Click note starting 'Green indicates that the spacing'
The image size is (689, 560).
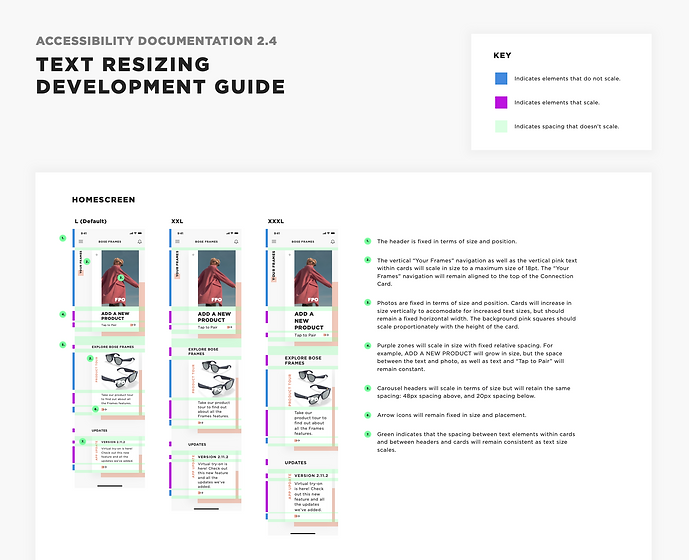[x=476, y=442]
